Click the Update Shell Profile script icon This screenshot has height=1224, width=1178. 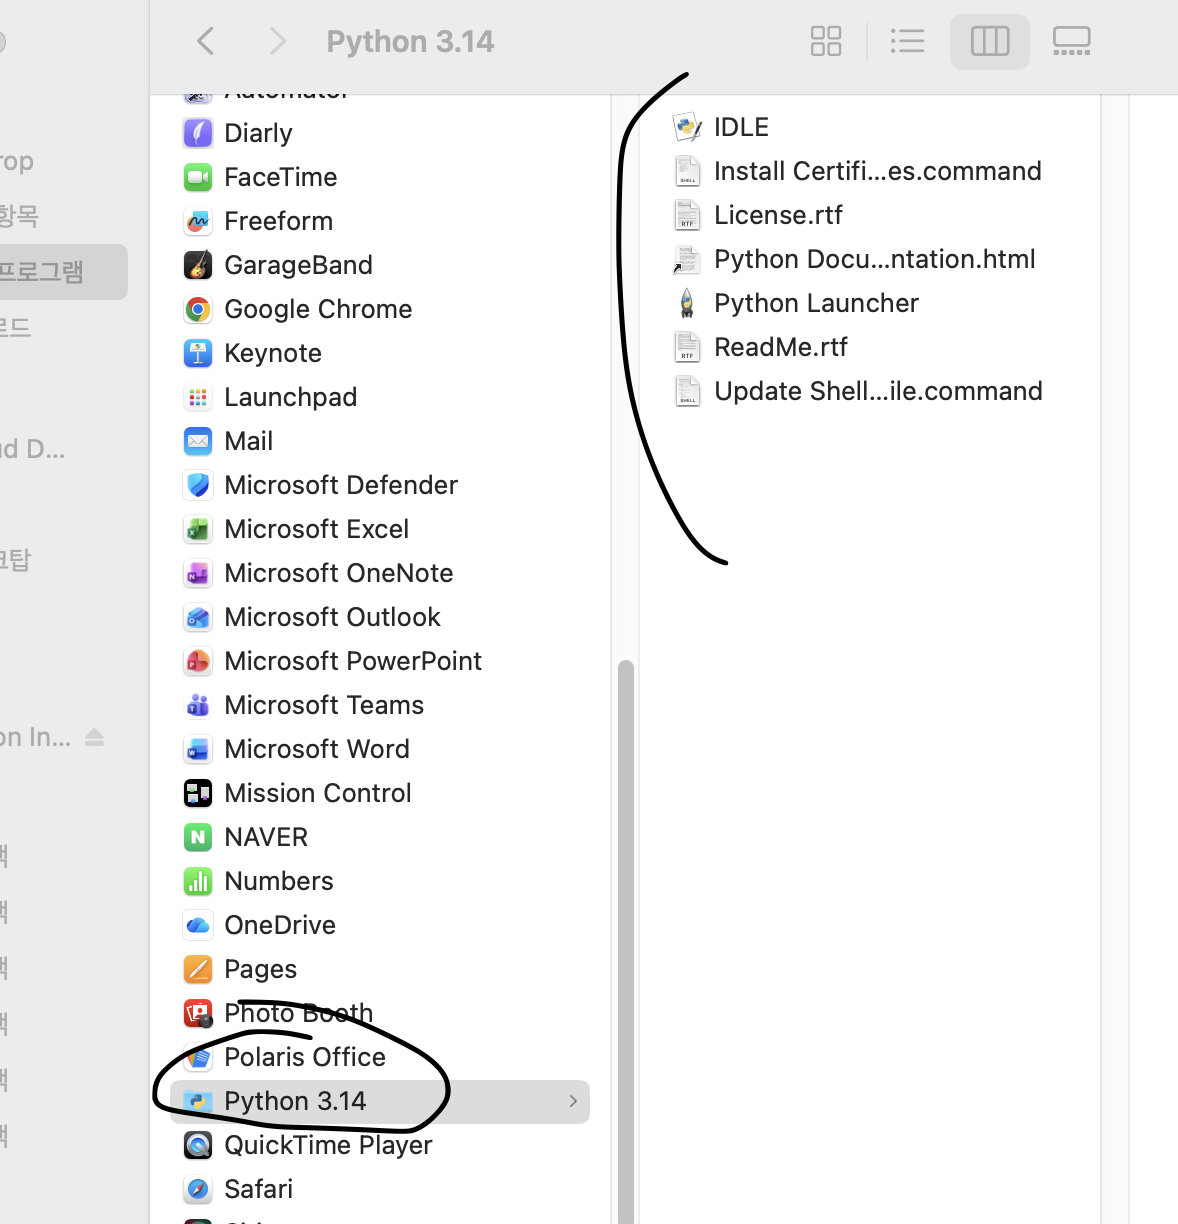(687, 391)
